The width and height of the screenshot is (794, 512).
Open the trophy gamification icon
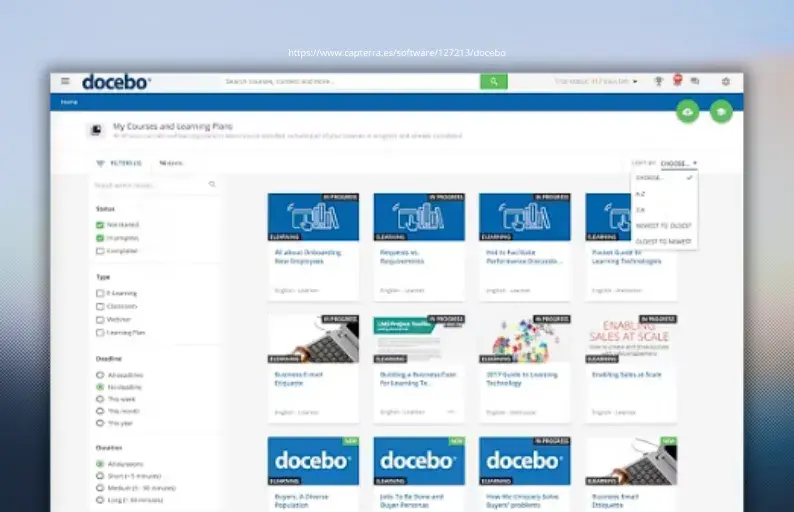pyautogui.click(x=658, y=81)
